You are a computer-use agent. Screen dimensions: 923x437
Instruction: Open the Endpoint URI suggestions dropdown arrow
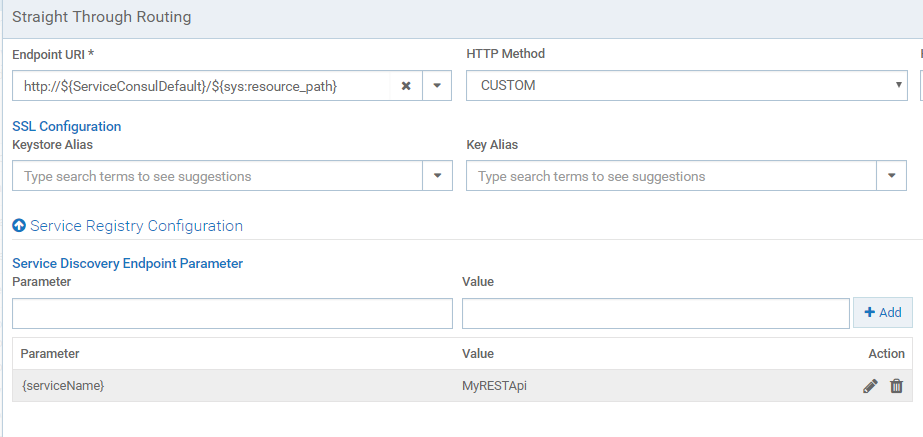coord(437,86)
